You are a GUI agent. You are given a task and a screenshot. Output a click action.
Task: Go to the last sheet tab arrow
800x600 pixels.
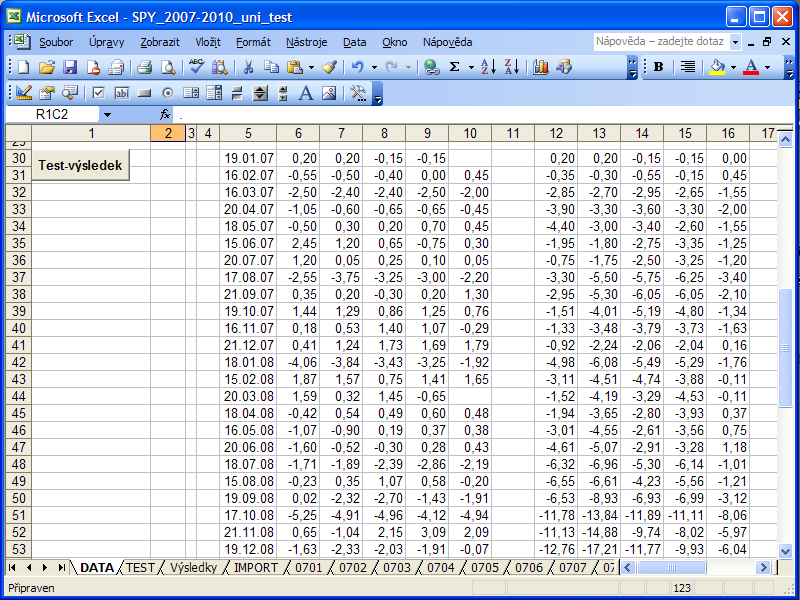(x=62, y=567)
